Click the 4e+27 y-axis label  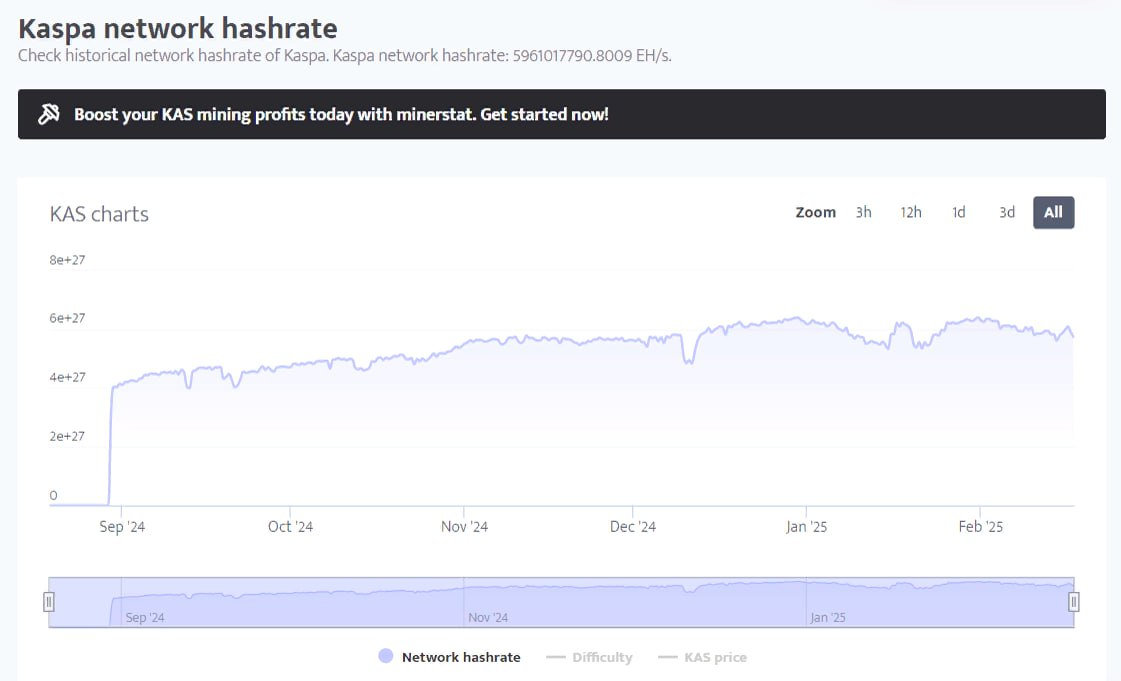coord(67,377)
